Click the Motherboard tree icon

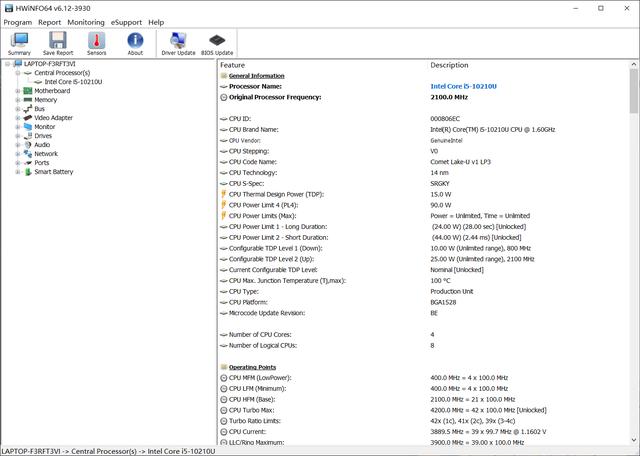tap(28, 91)
